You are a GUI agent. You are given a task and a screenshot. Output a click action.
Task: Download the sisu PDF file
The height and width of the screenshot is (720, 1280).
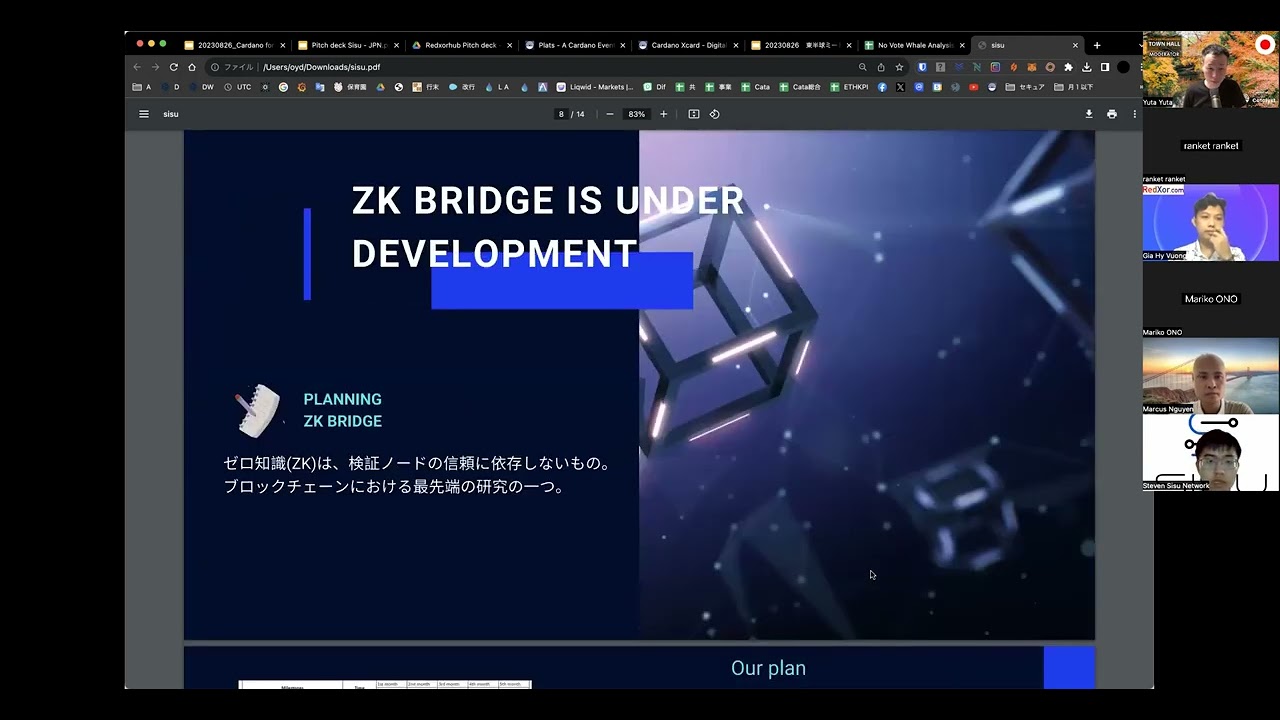pos(1089,114)
